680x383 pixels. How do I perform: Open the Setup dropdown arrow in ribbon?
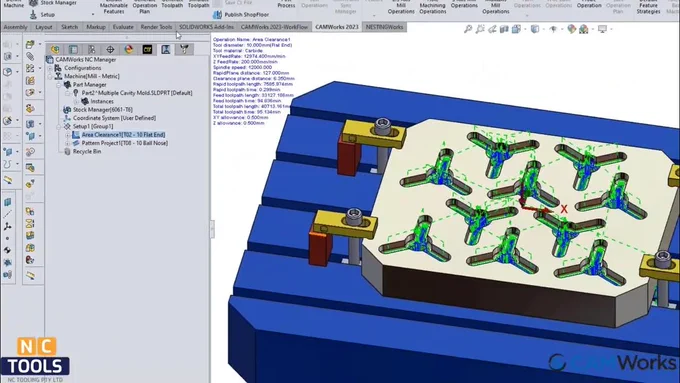[x=92, y=15]
